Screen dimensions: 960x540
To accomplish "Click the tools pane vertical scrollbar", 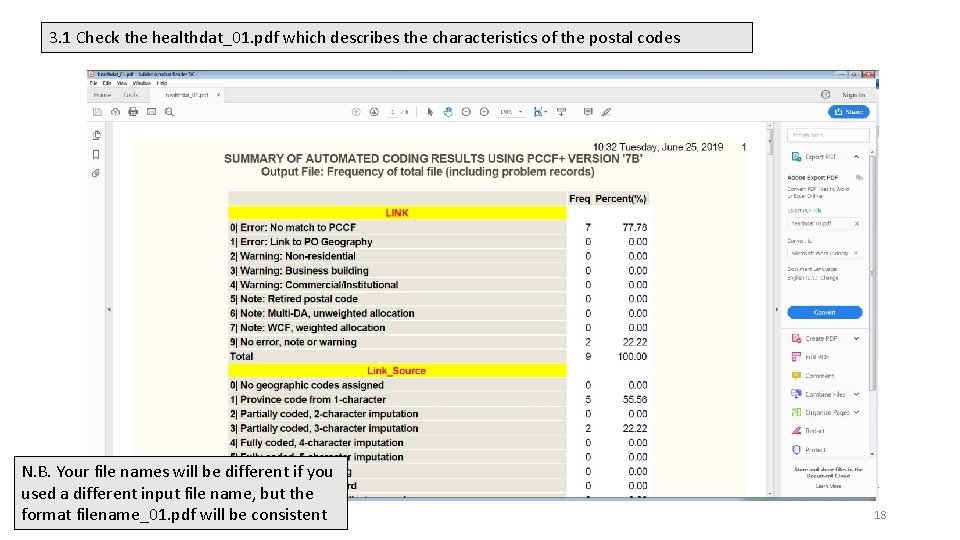I will [872, 302].
